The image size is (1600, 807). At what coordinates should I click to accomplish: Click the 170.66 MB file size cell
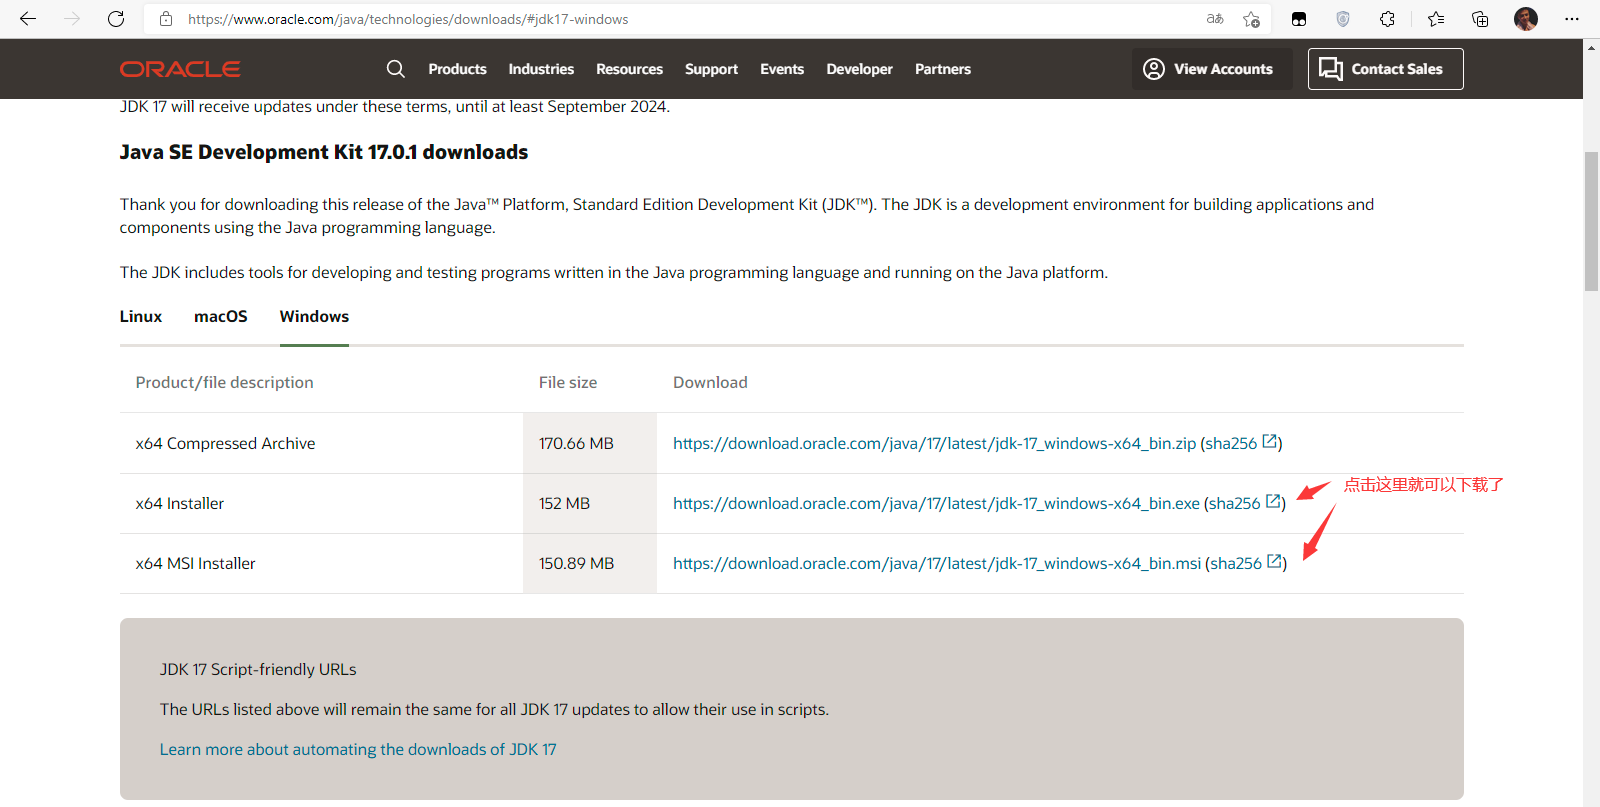[x=590, y=443]
